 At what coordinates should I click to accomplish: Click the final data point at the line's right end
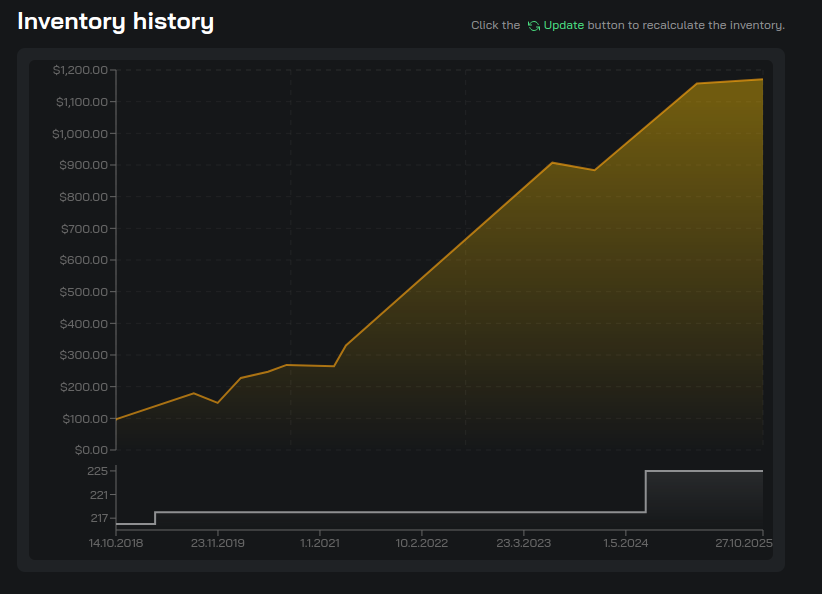pyautogui.click(x=762, y=79)
